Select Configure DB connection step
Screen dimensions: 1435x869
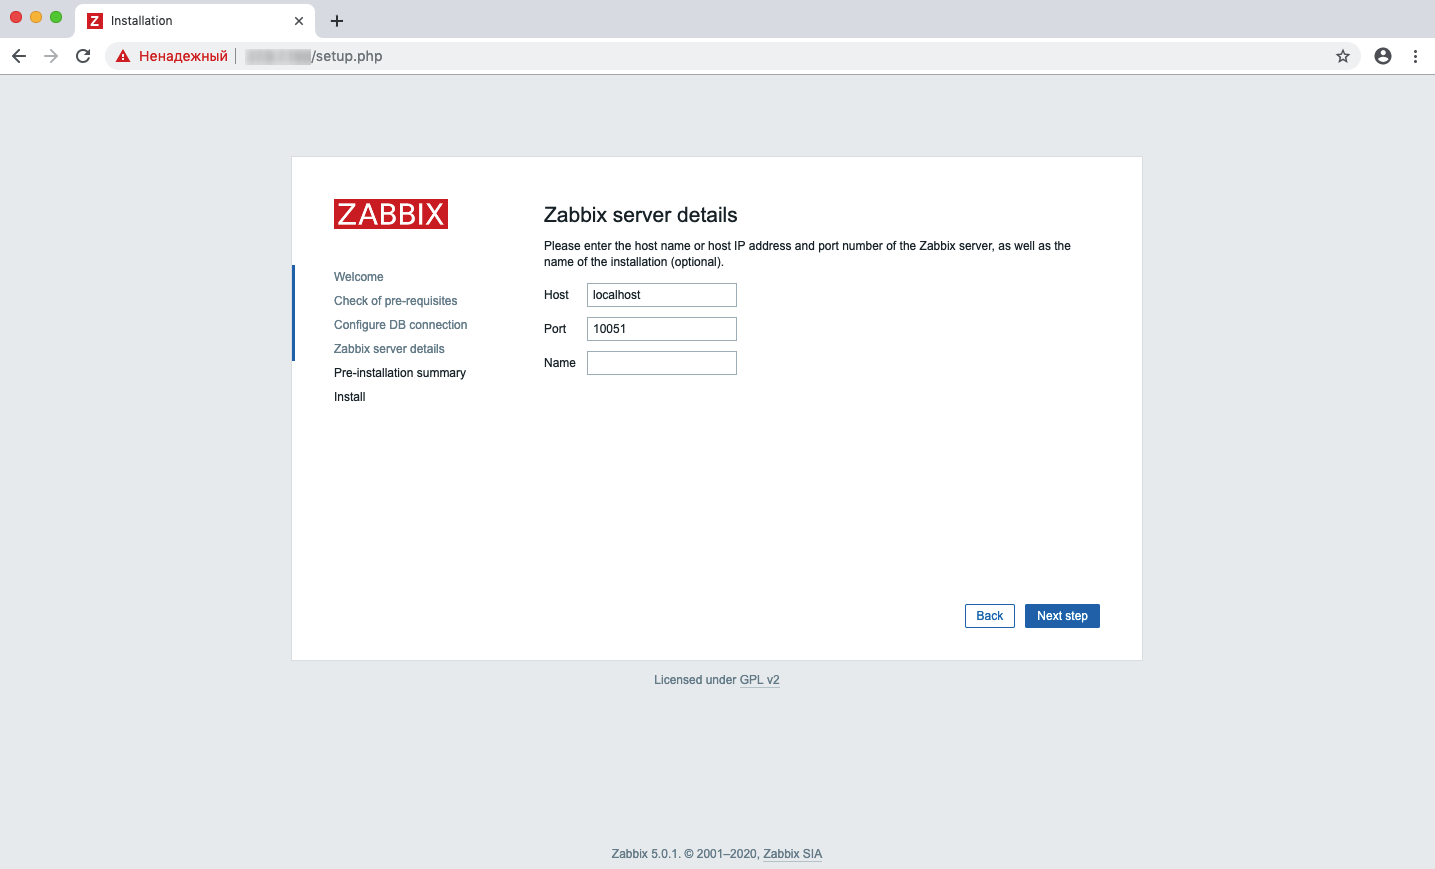click(400, 325)
